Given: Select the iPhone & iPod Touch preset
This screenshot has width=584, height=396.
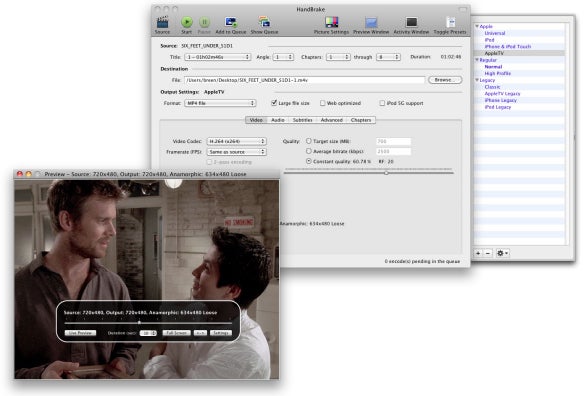Looking at the screenshot, I should click(508, 47).
